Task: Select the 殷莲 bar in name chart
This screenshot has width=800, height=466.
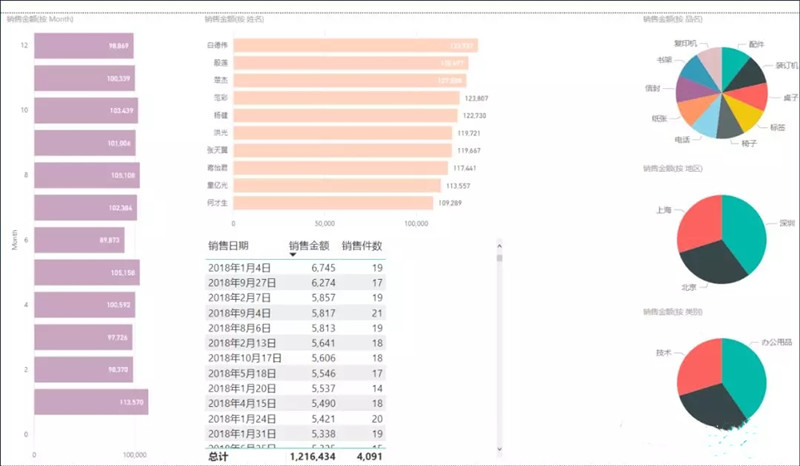Action: tap(351, 63)
